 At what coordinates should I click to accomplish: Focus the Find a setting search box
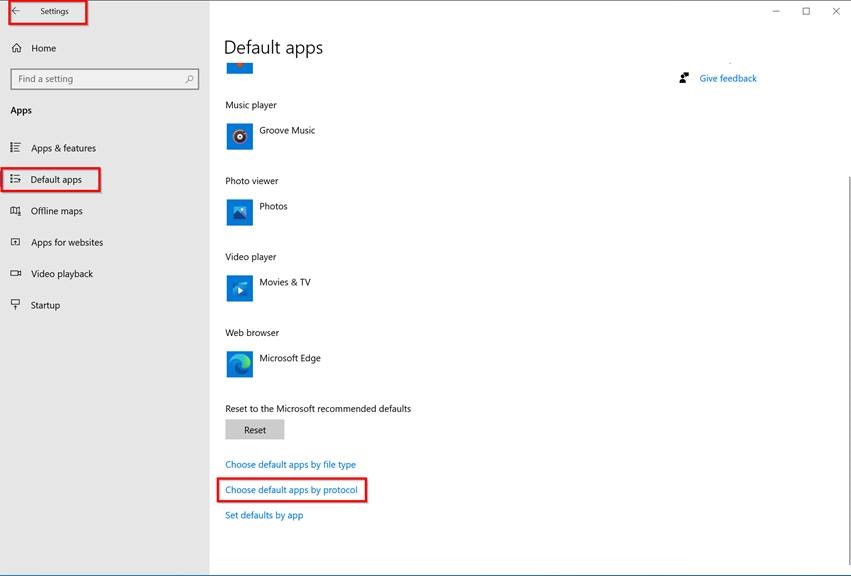[105, 79]
